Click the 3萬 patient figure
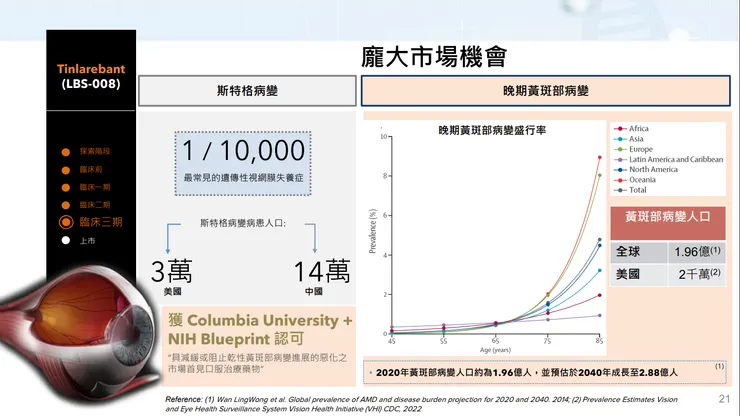 (171, 272)
